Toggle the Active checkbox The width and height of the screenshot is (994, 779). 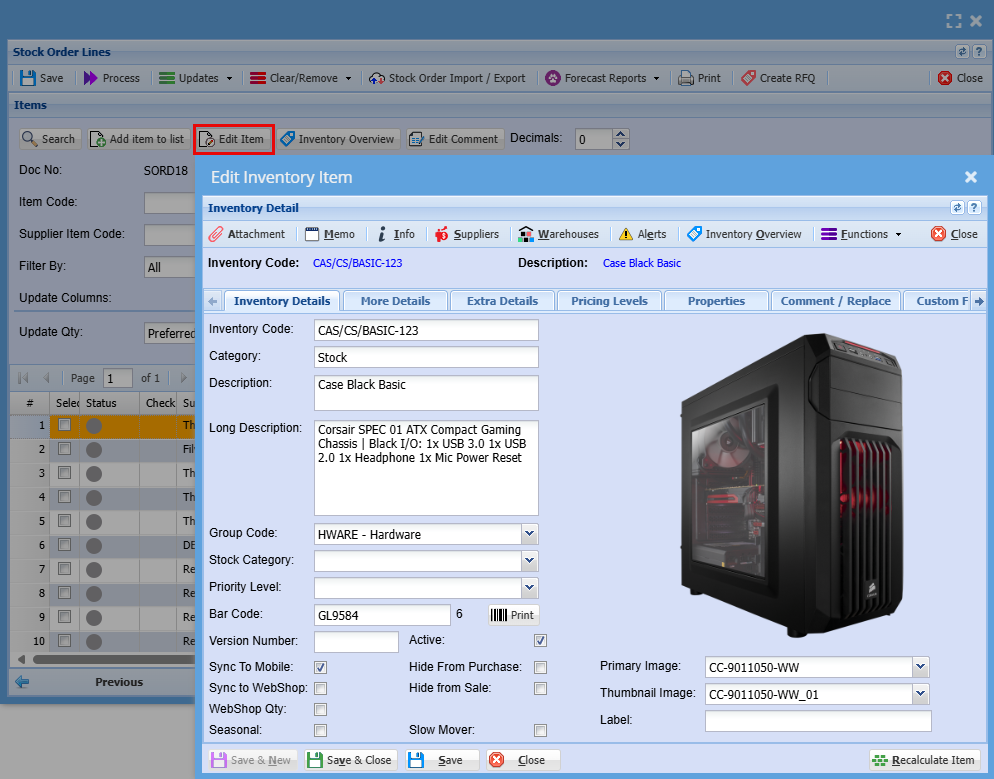pyautogui.click(x=540, y=640)
